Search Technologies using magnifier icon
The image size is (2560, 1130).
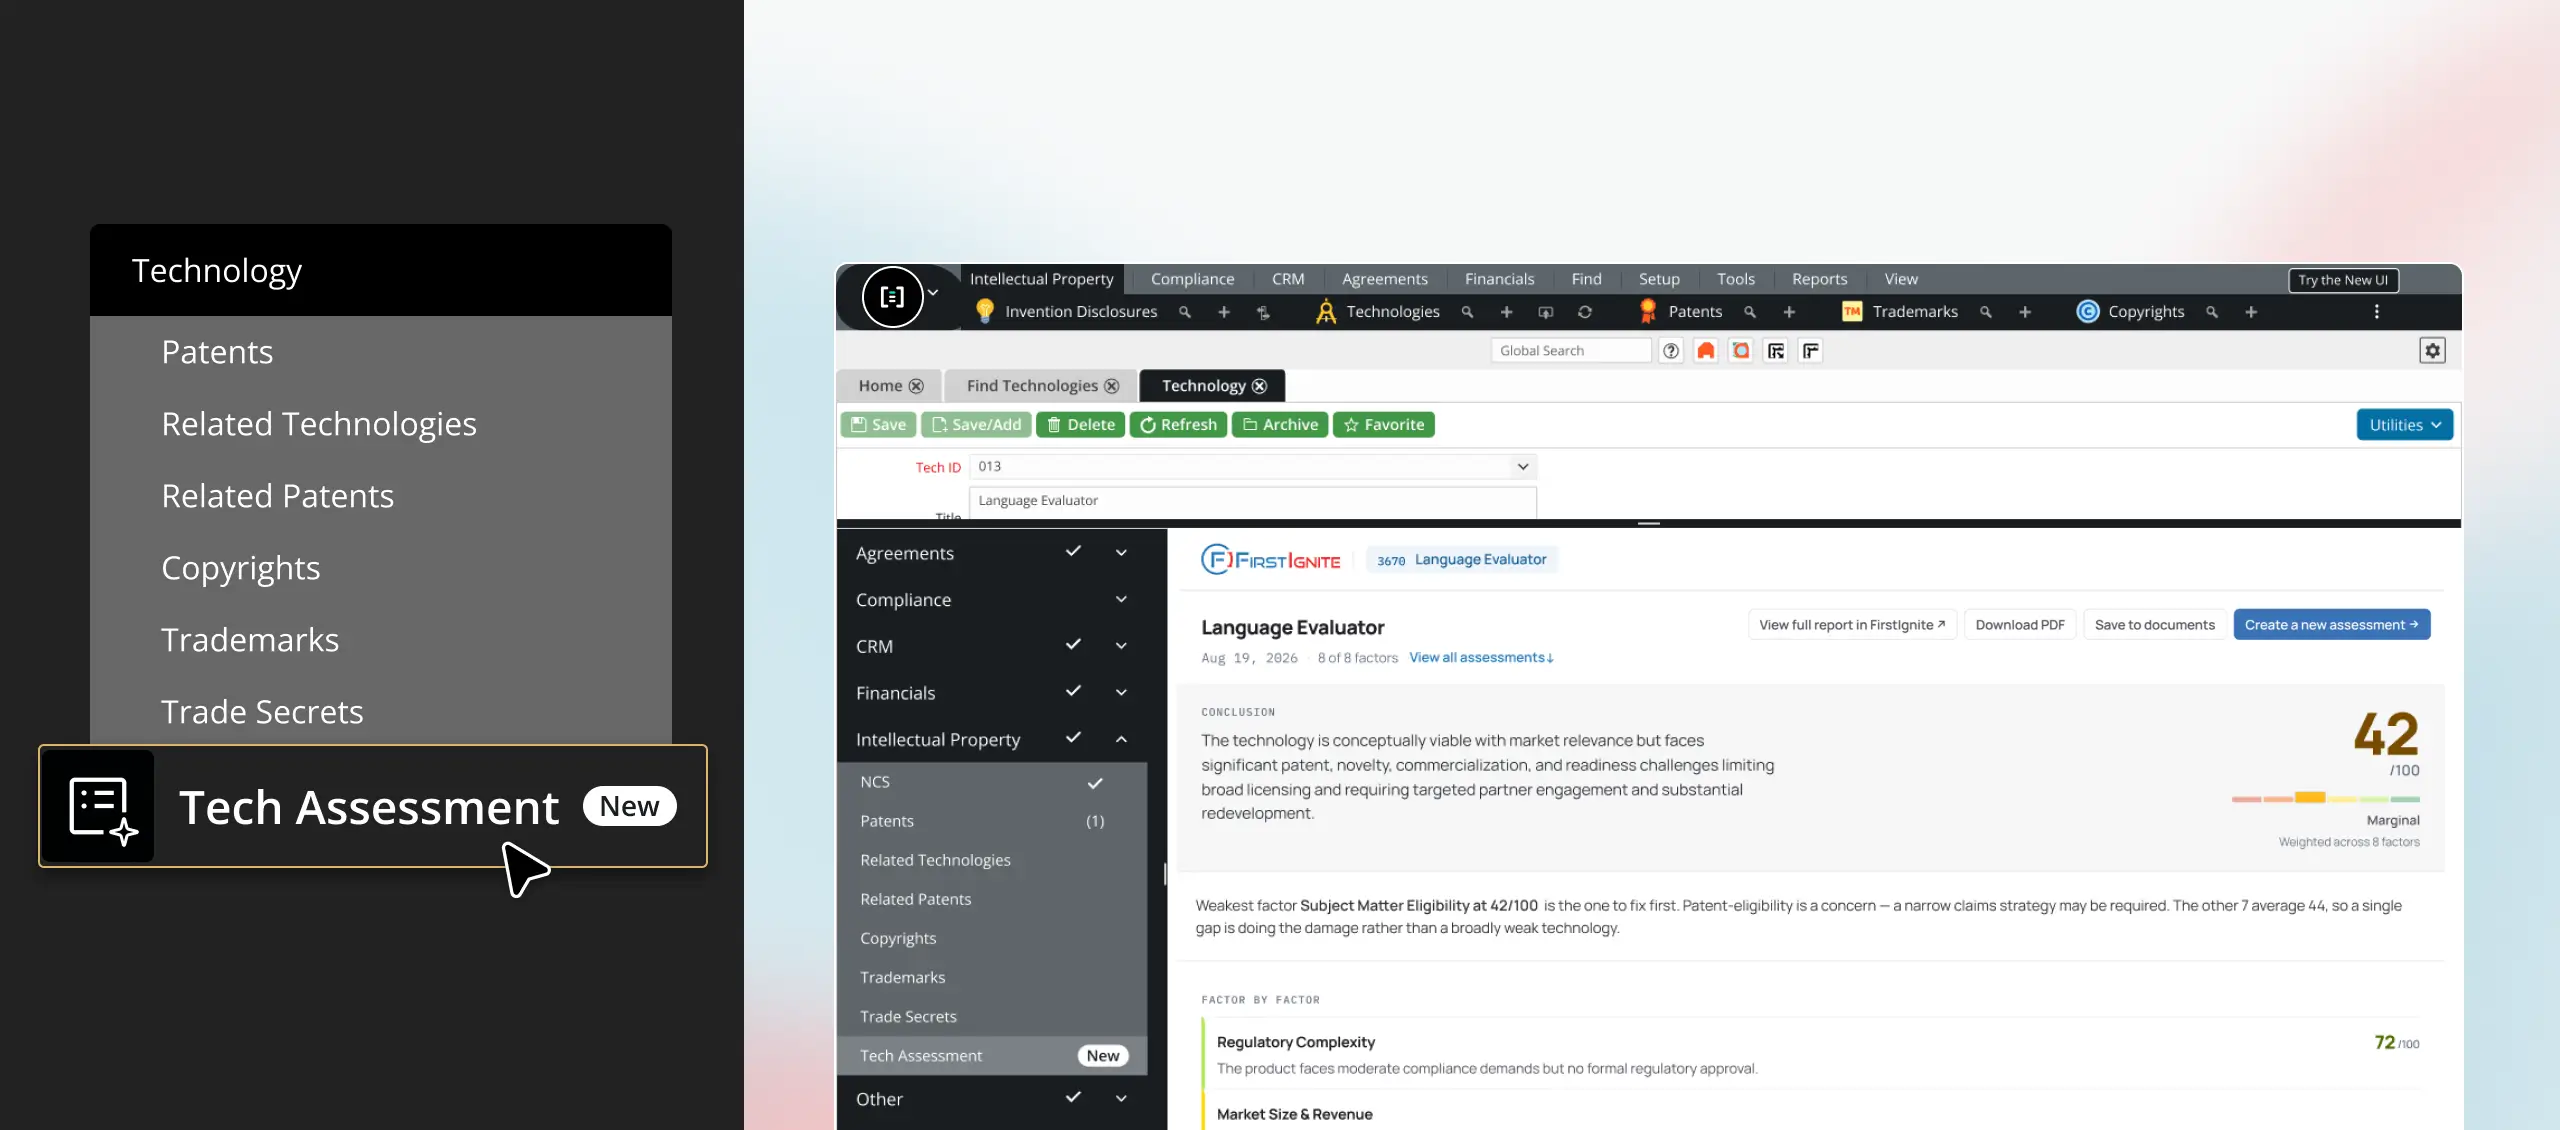(1468, 312)
